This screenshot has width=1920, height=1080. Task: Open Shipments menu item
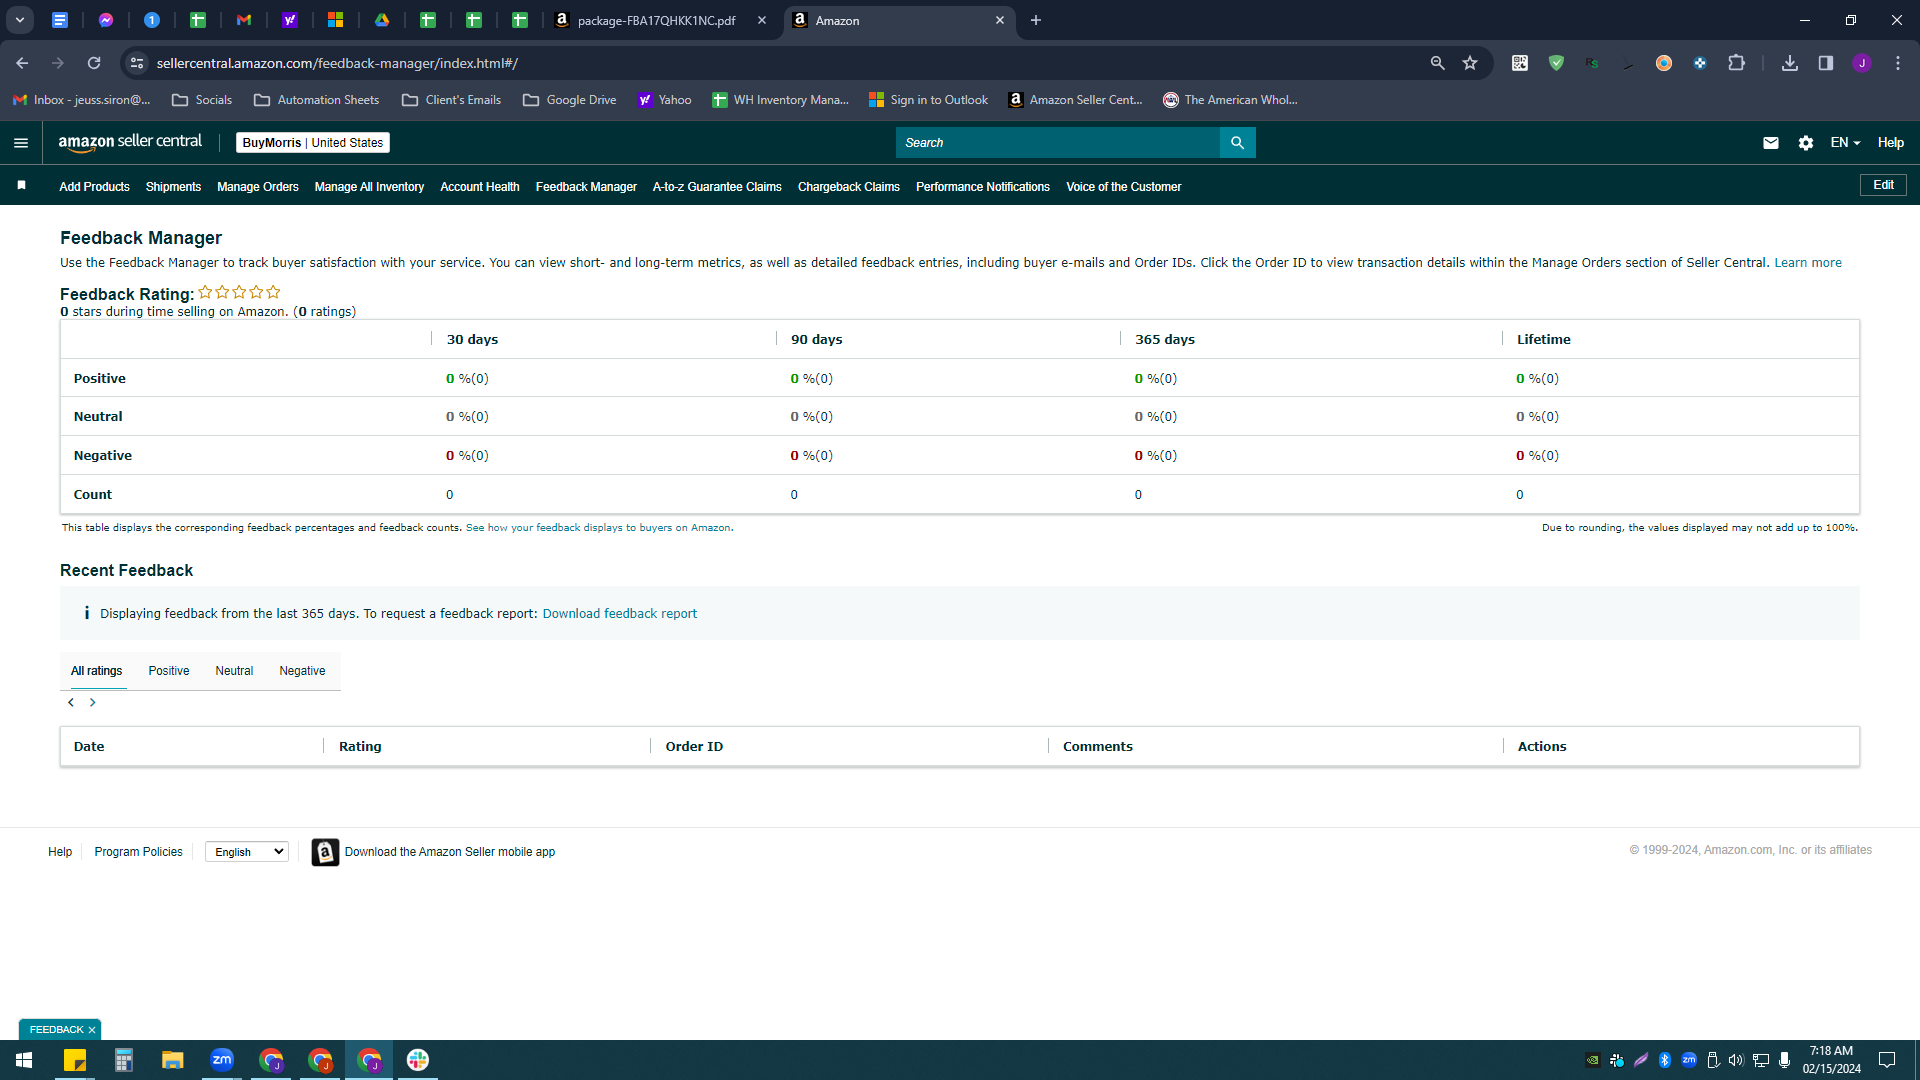click(173, 187)
